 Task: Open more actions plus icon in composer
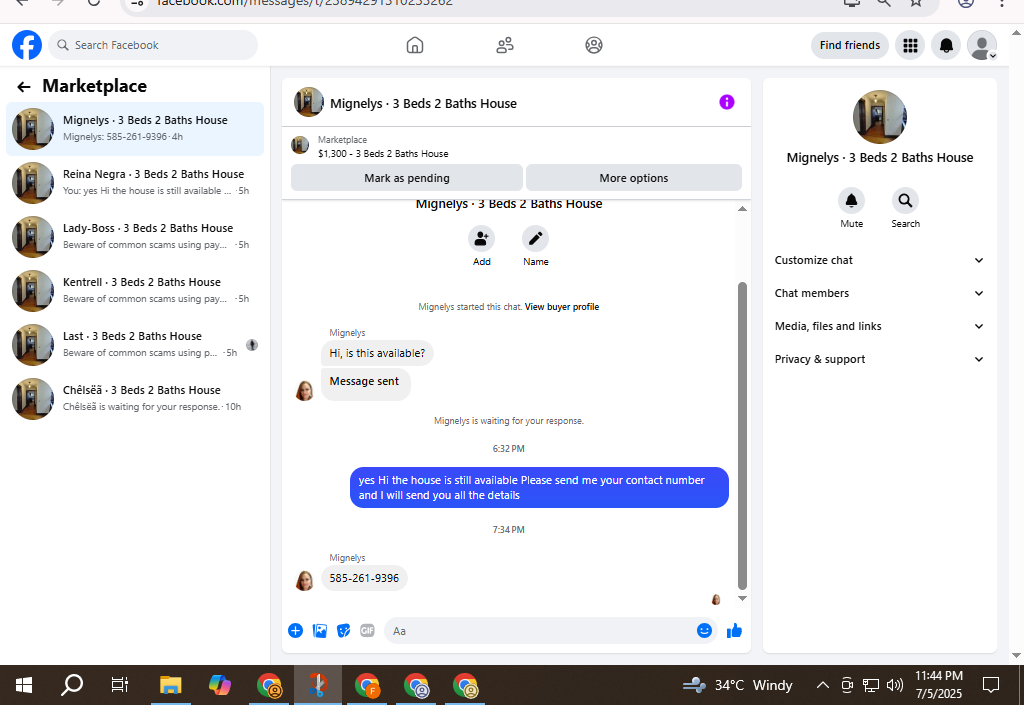pos(295,631)
